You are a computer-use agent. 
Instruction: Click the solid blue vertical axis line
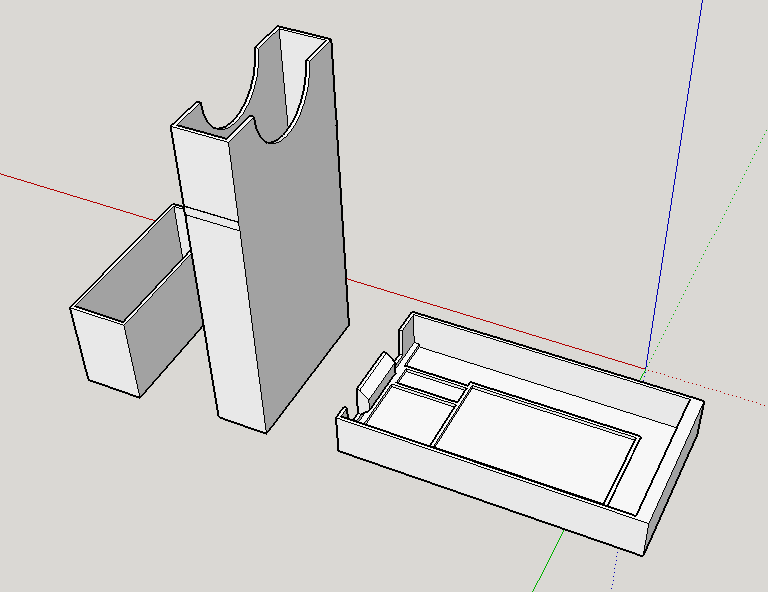coord(675,184)
